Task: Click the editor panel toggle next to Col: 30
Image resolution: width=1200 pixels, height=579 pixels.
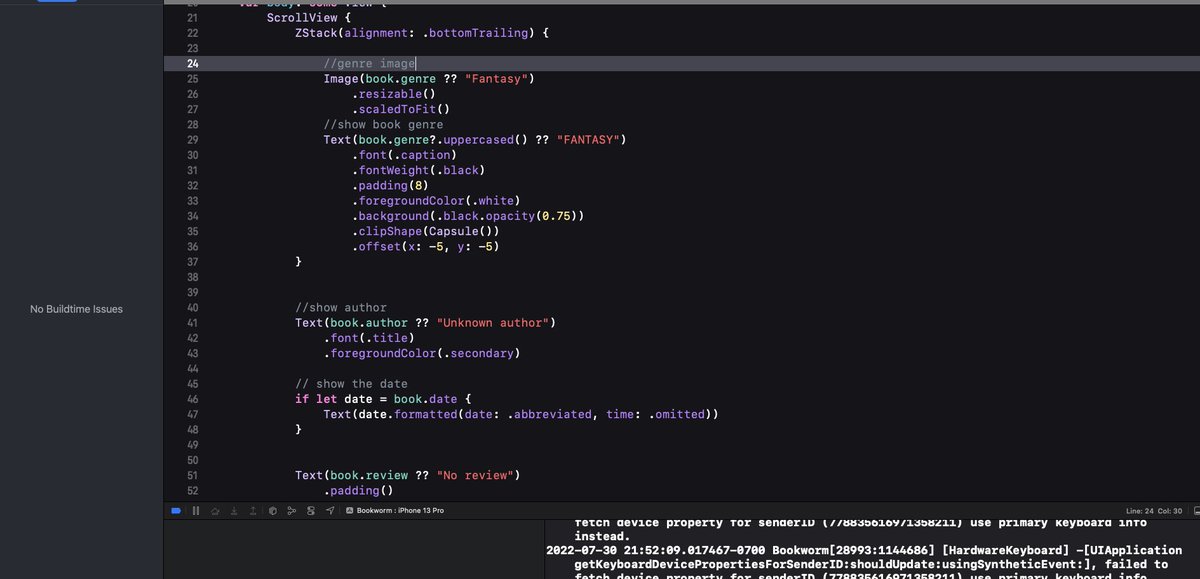Action: [x=1195, y=511]
